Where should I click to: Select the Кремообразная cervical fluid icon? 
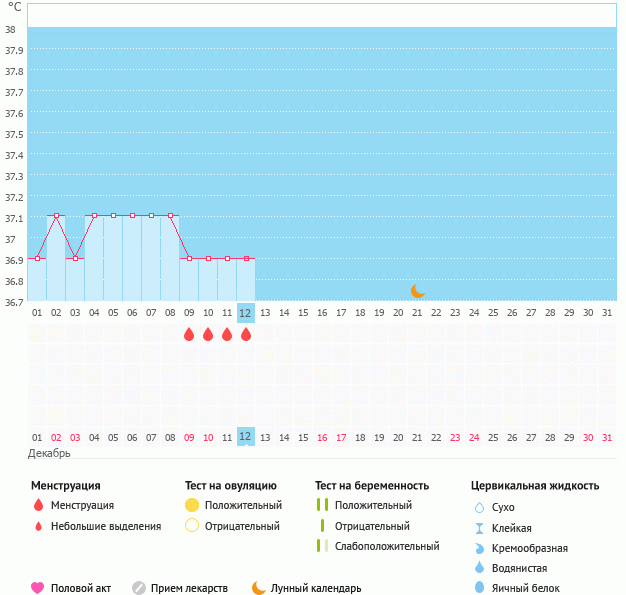click(x=479, y=548)
